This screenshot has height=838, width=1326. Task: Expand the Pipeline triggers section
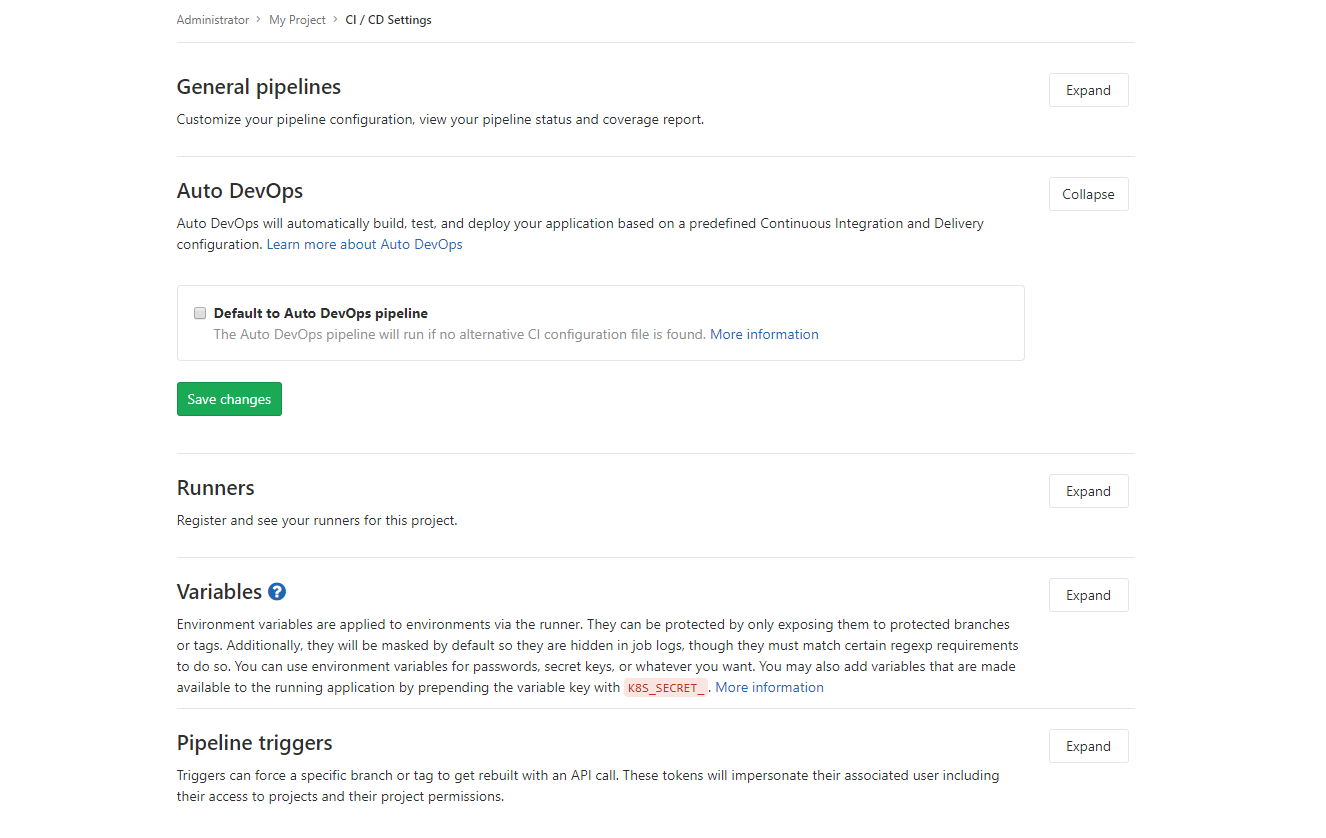click(1088, 745)
